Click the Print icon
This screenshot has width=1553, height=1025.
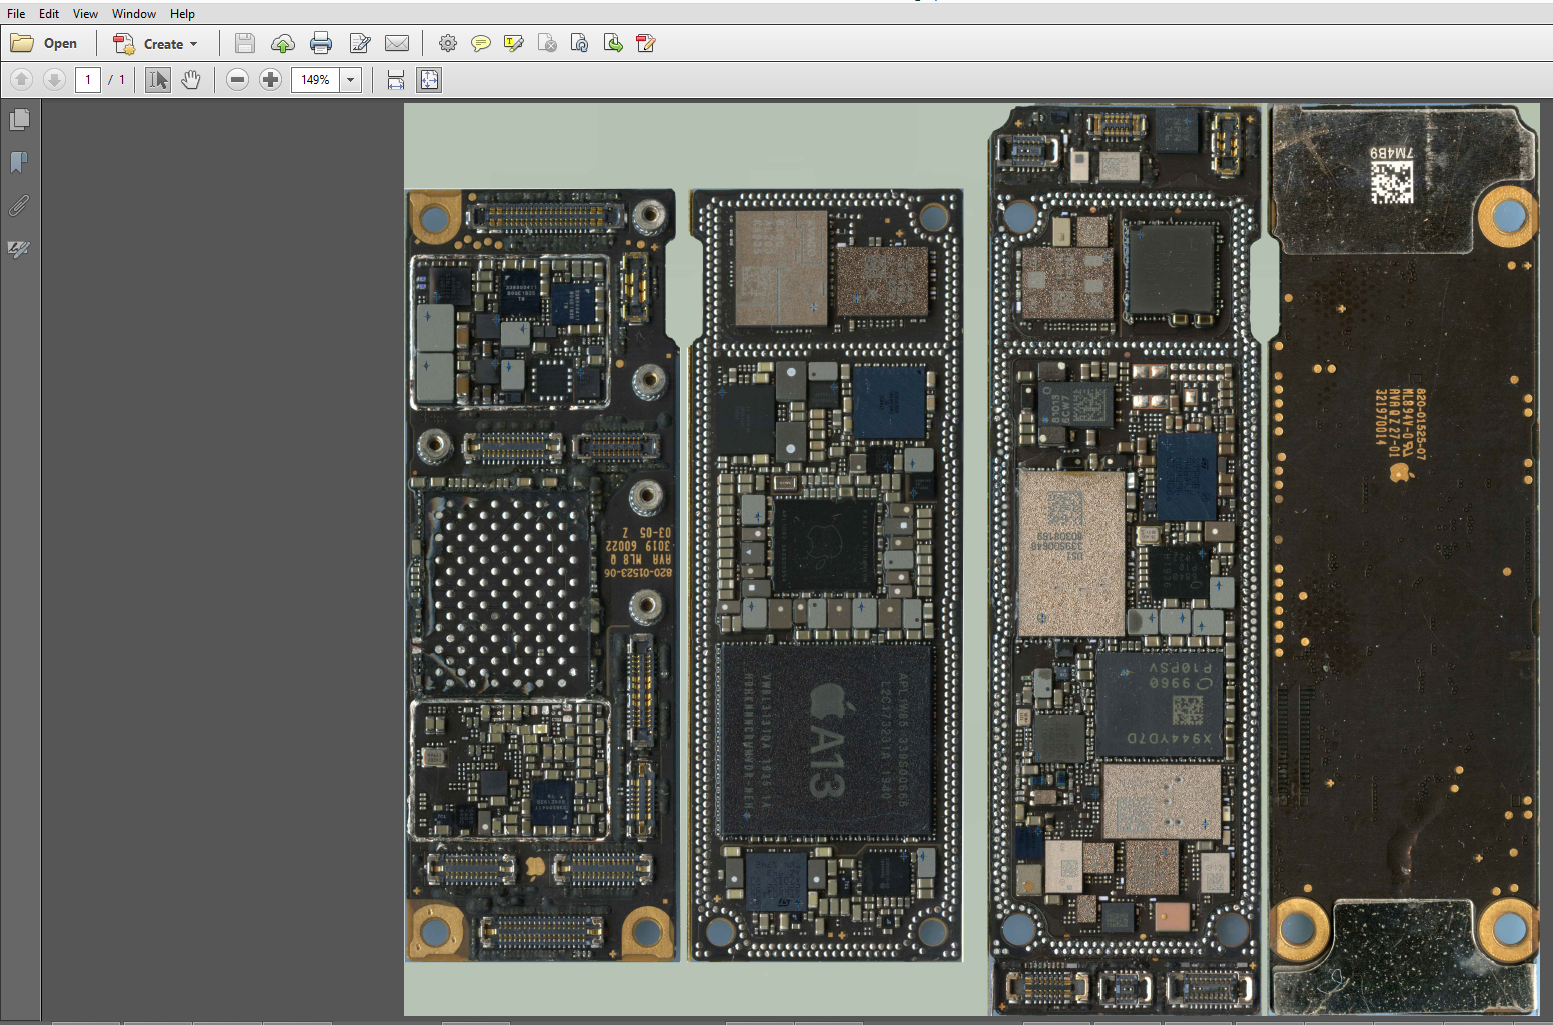point(321,44)
